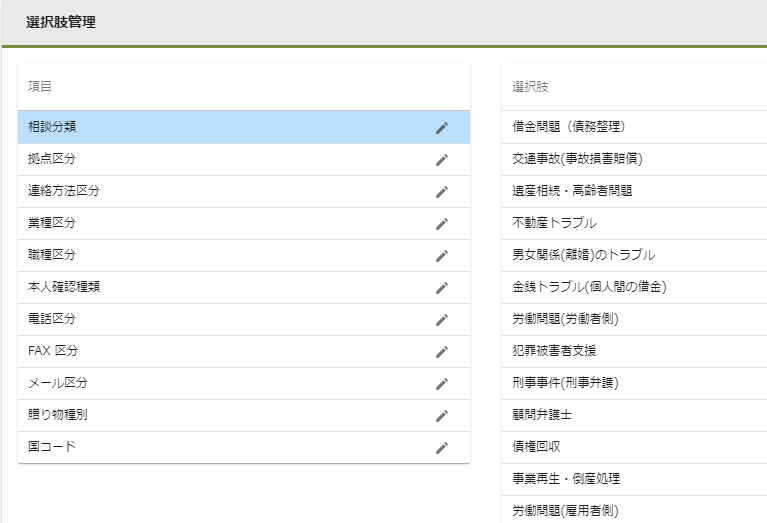Select the 国コード item row

pyautogui.click(x=200, y=447)
